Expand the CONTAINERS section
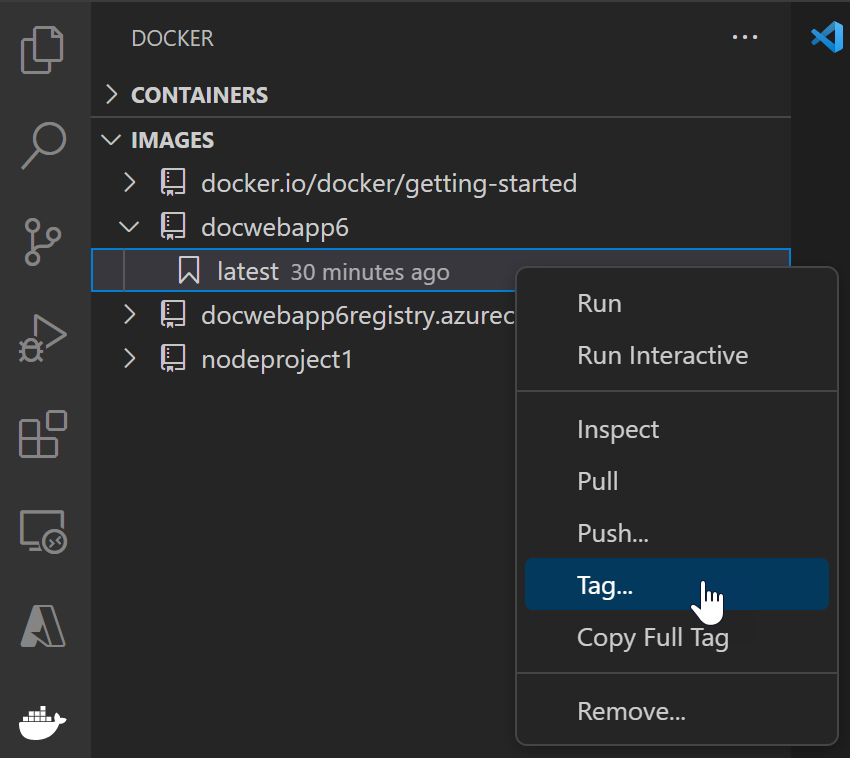This screenshot has width=850, height=758. (x=112, y=94)
